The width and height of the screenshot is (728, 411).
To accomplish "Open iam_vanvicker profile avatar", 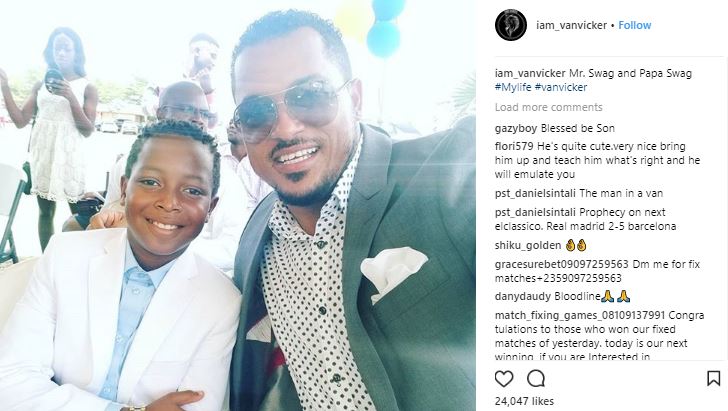I will (x=511, y=25).
